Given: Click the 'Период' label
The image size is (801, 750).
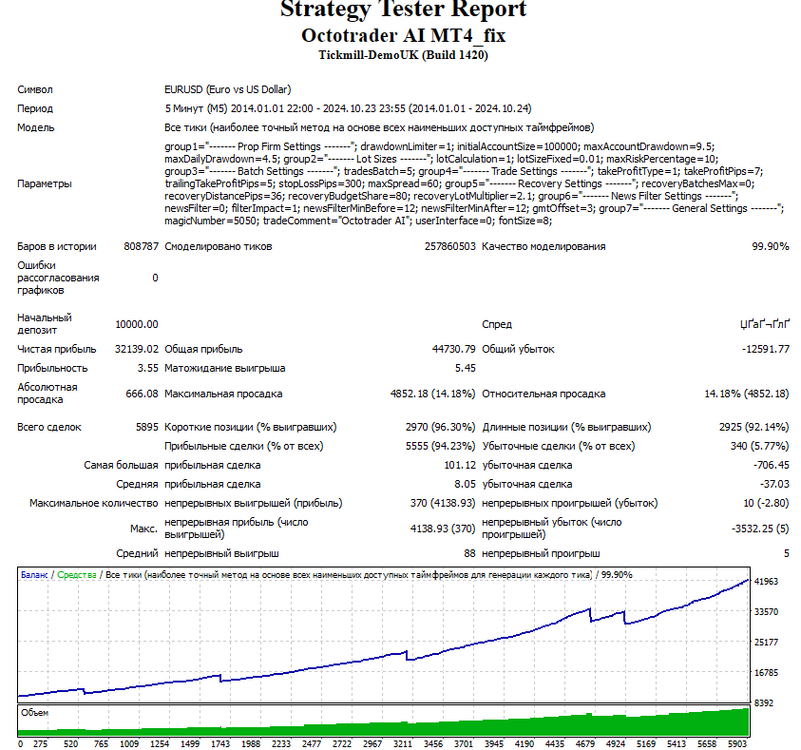Looking at the screenshot, I should (x=35, y=108).
